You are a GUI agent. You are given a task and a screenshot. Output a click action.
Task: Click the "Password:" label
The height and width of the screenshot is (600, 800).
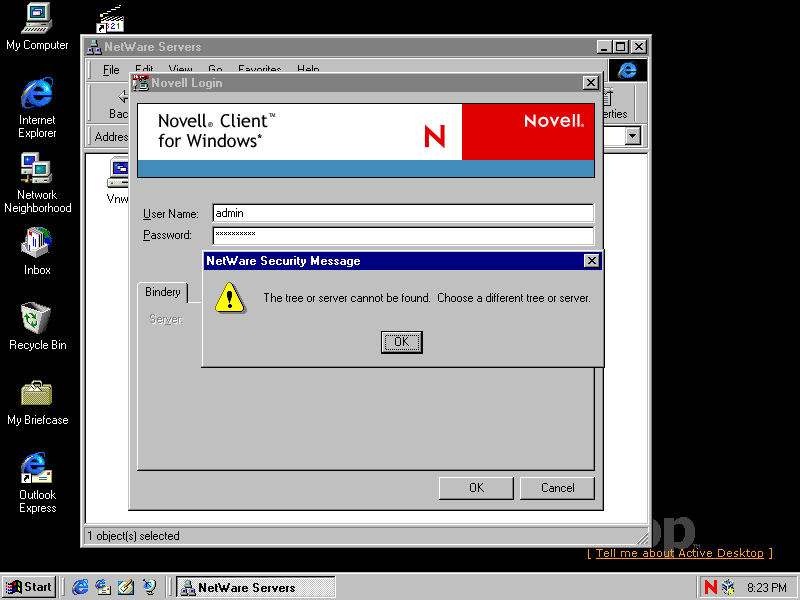[x=167, y=235]
